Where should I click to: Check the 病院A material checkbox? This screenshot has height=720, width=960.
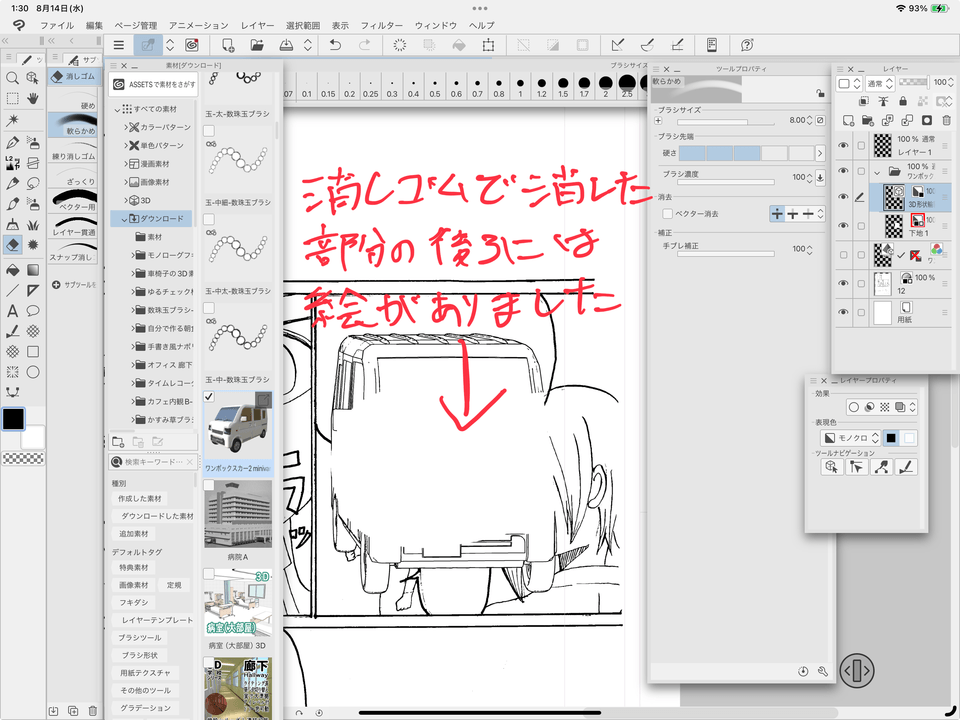(209, 485)
